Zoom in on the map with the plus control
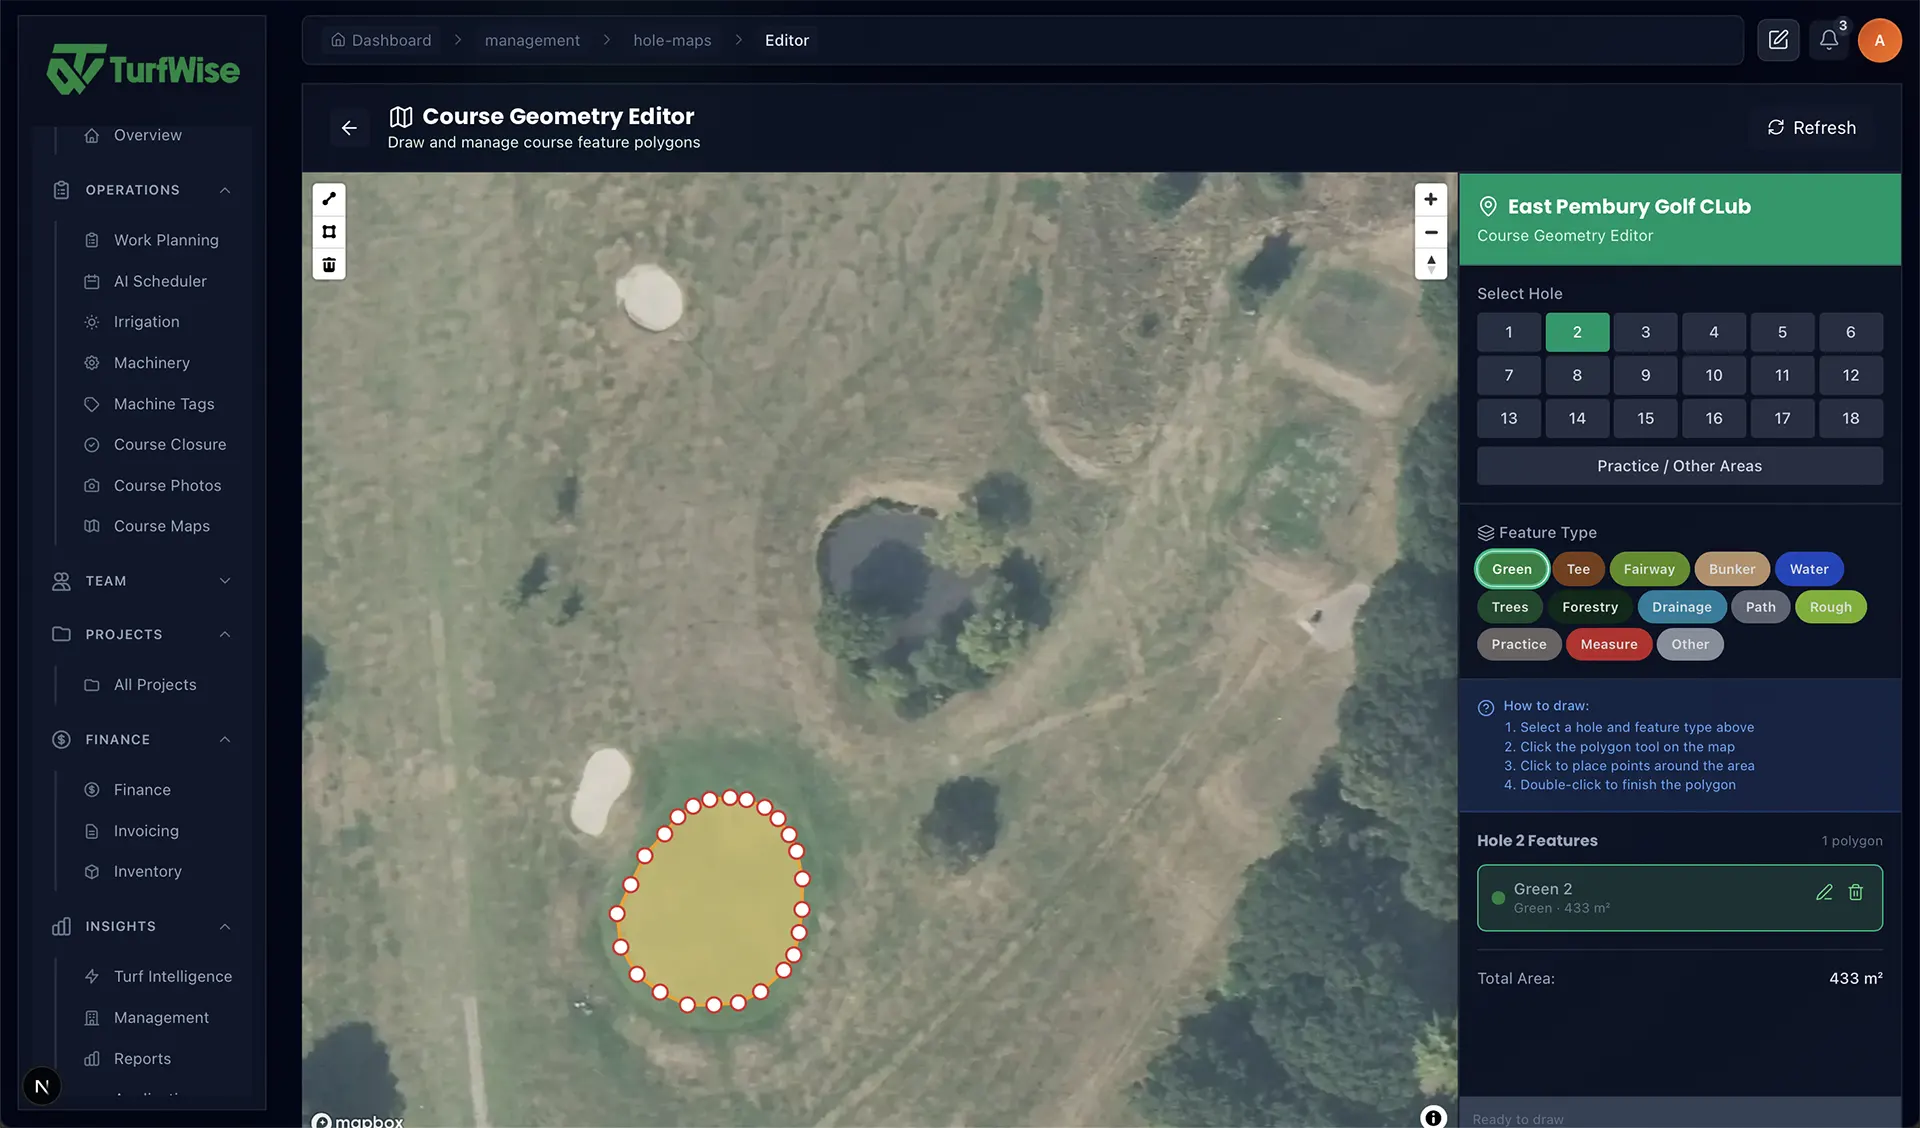This screenshot has height=1128, width=1920. pos(1431,199)
